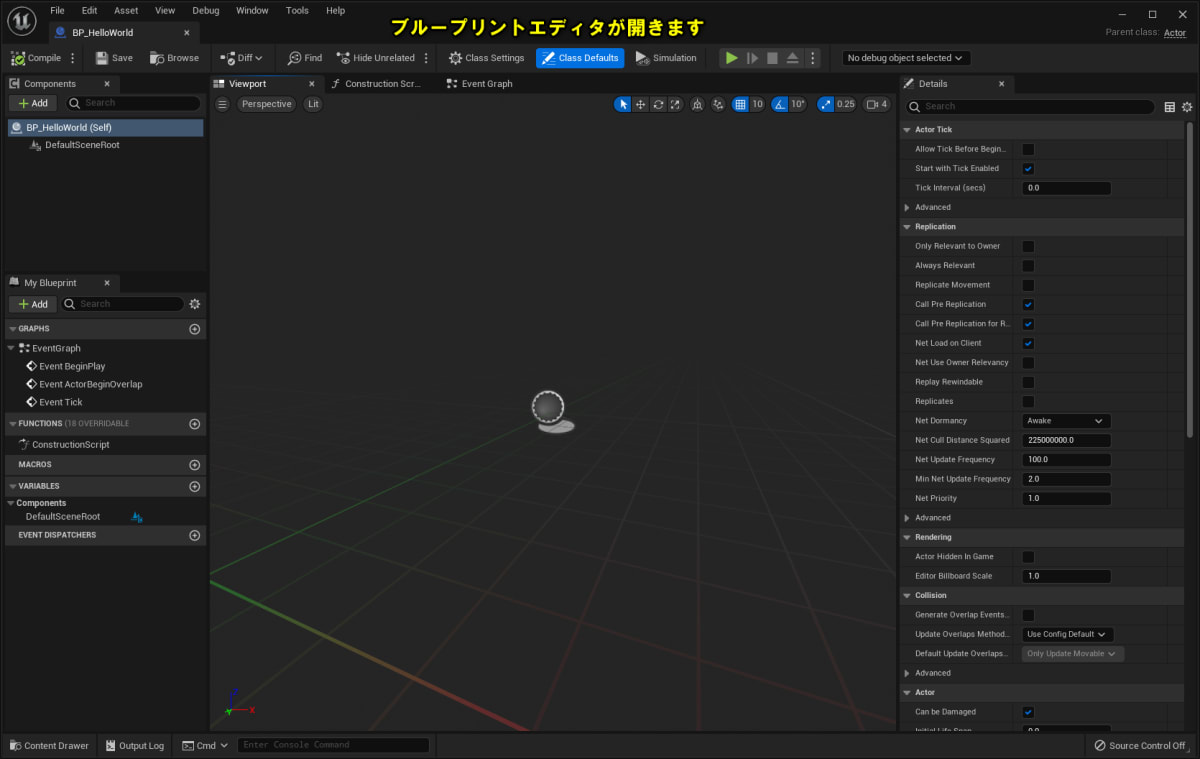This screenshot has height=759, width=1200.
Task: Click the Class Defaults button
Action: [x=580, y=58]
